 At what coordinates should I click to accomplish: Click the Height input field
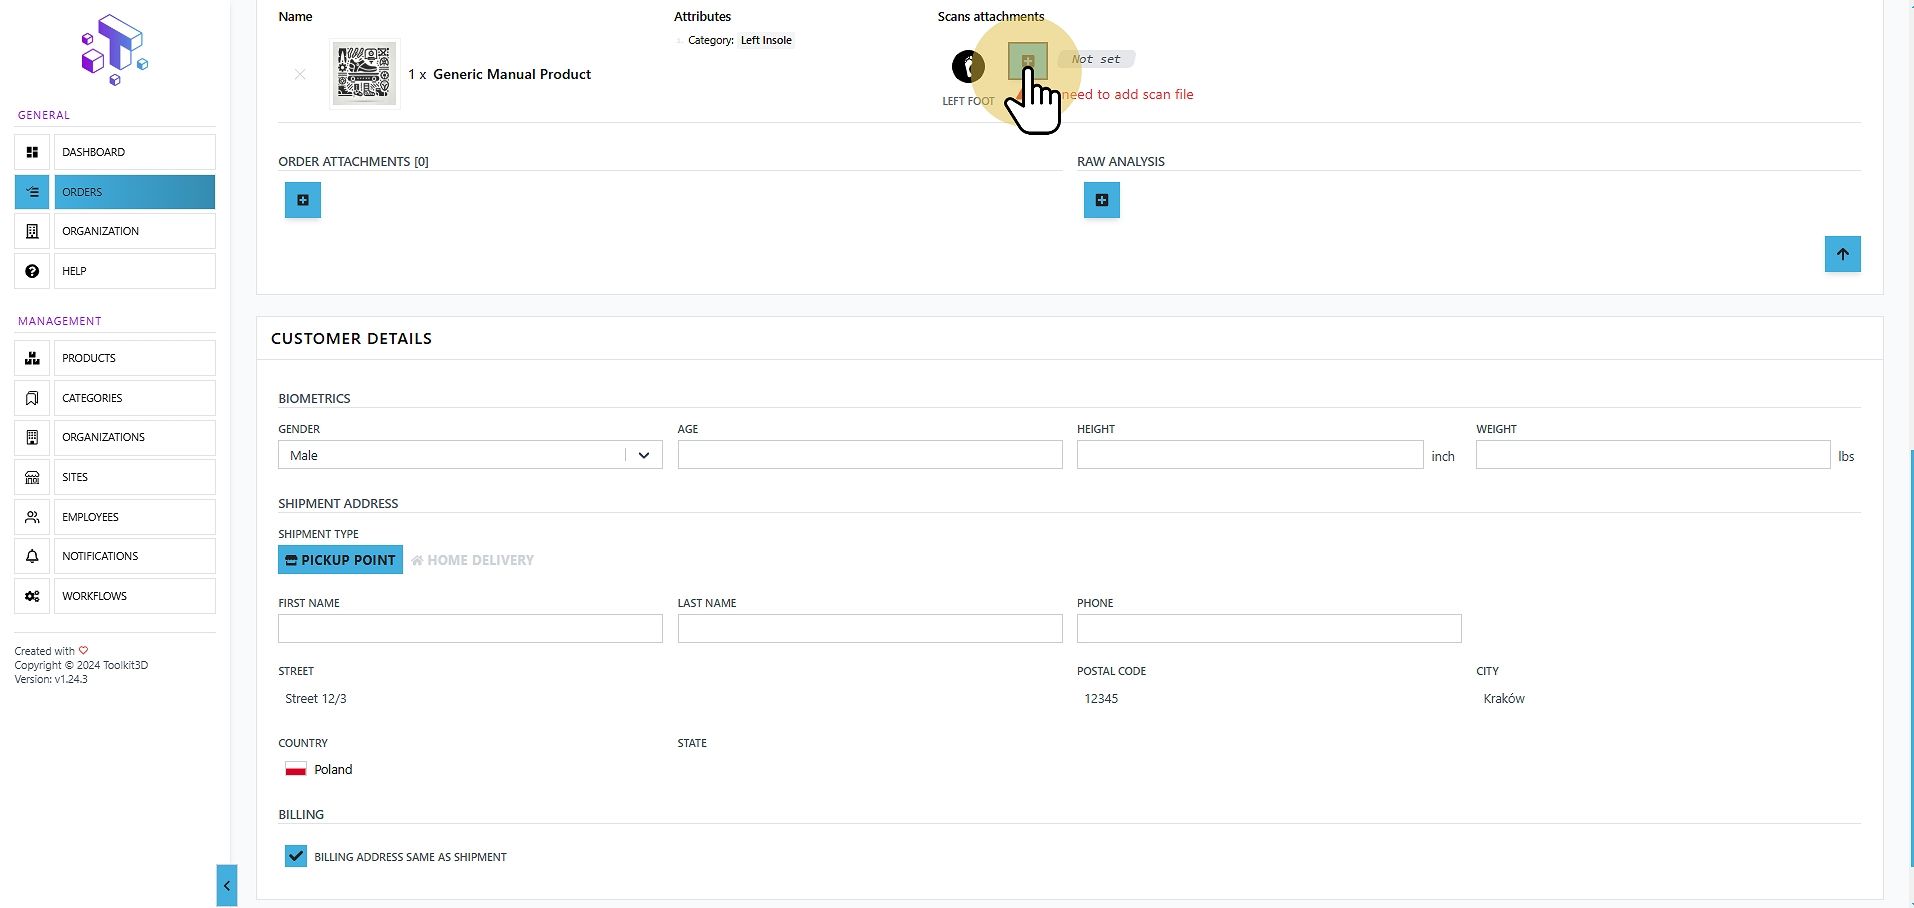coord(1250,455)
